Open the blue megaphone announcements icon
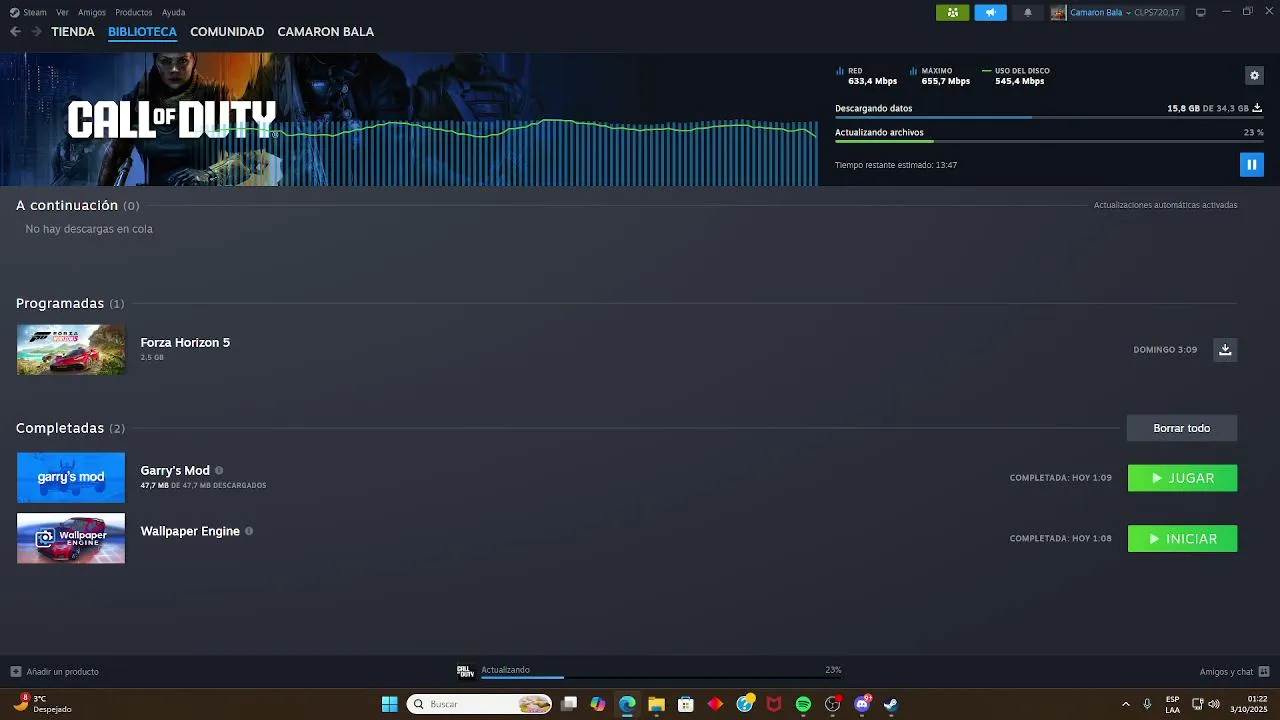Screen dimensions: 1280x720 click(990, 13)
